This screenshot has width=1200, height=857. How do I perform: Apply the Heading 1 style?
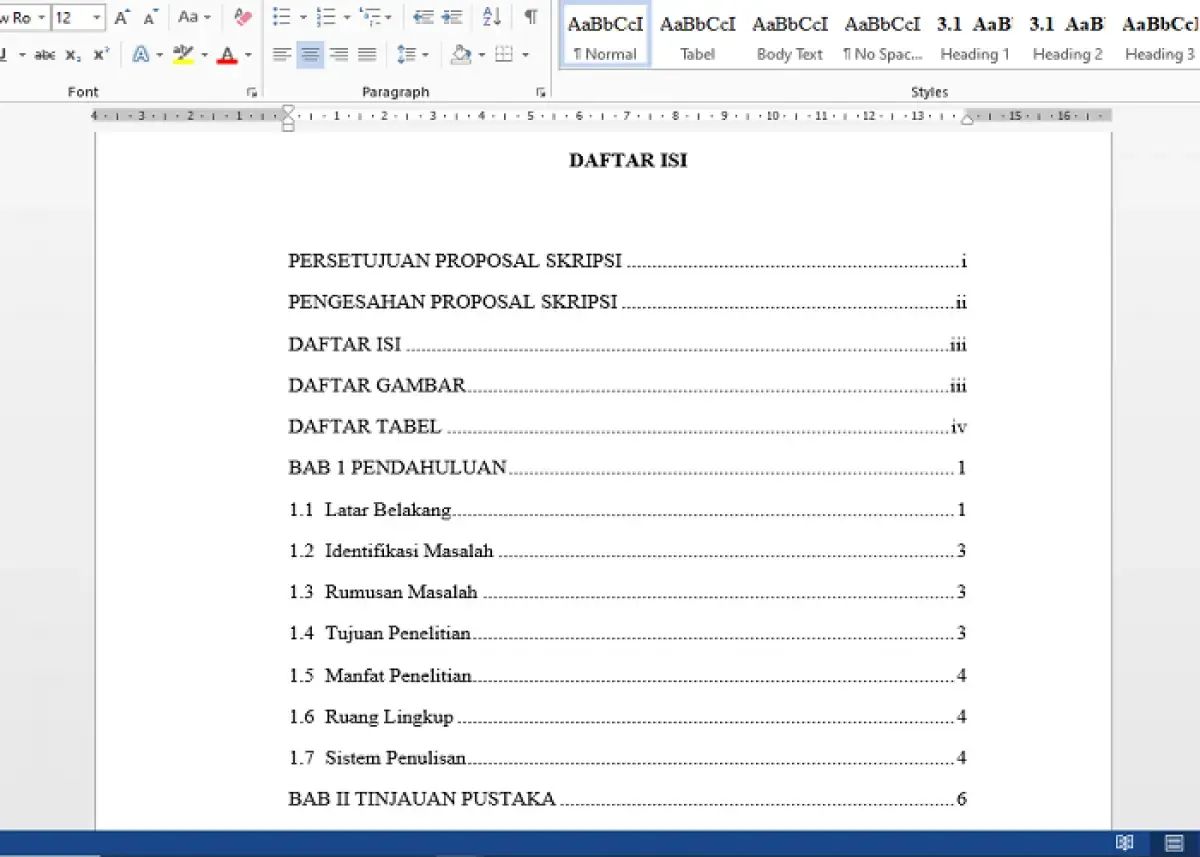pyautogui.click(x=973, y=36)
